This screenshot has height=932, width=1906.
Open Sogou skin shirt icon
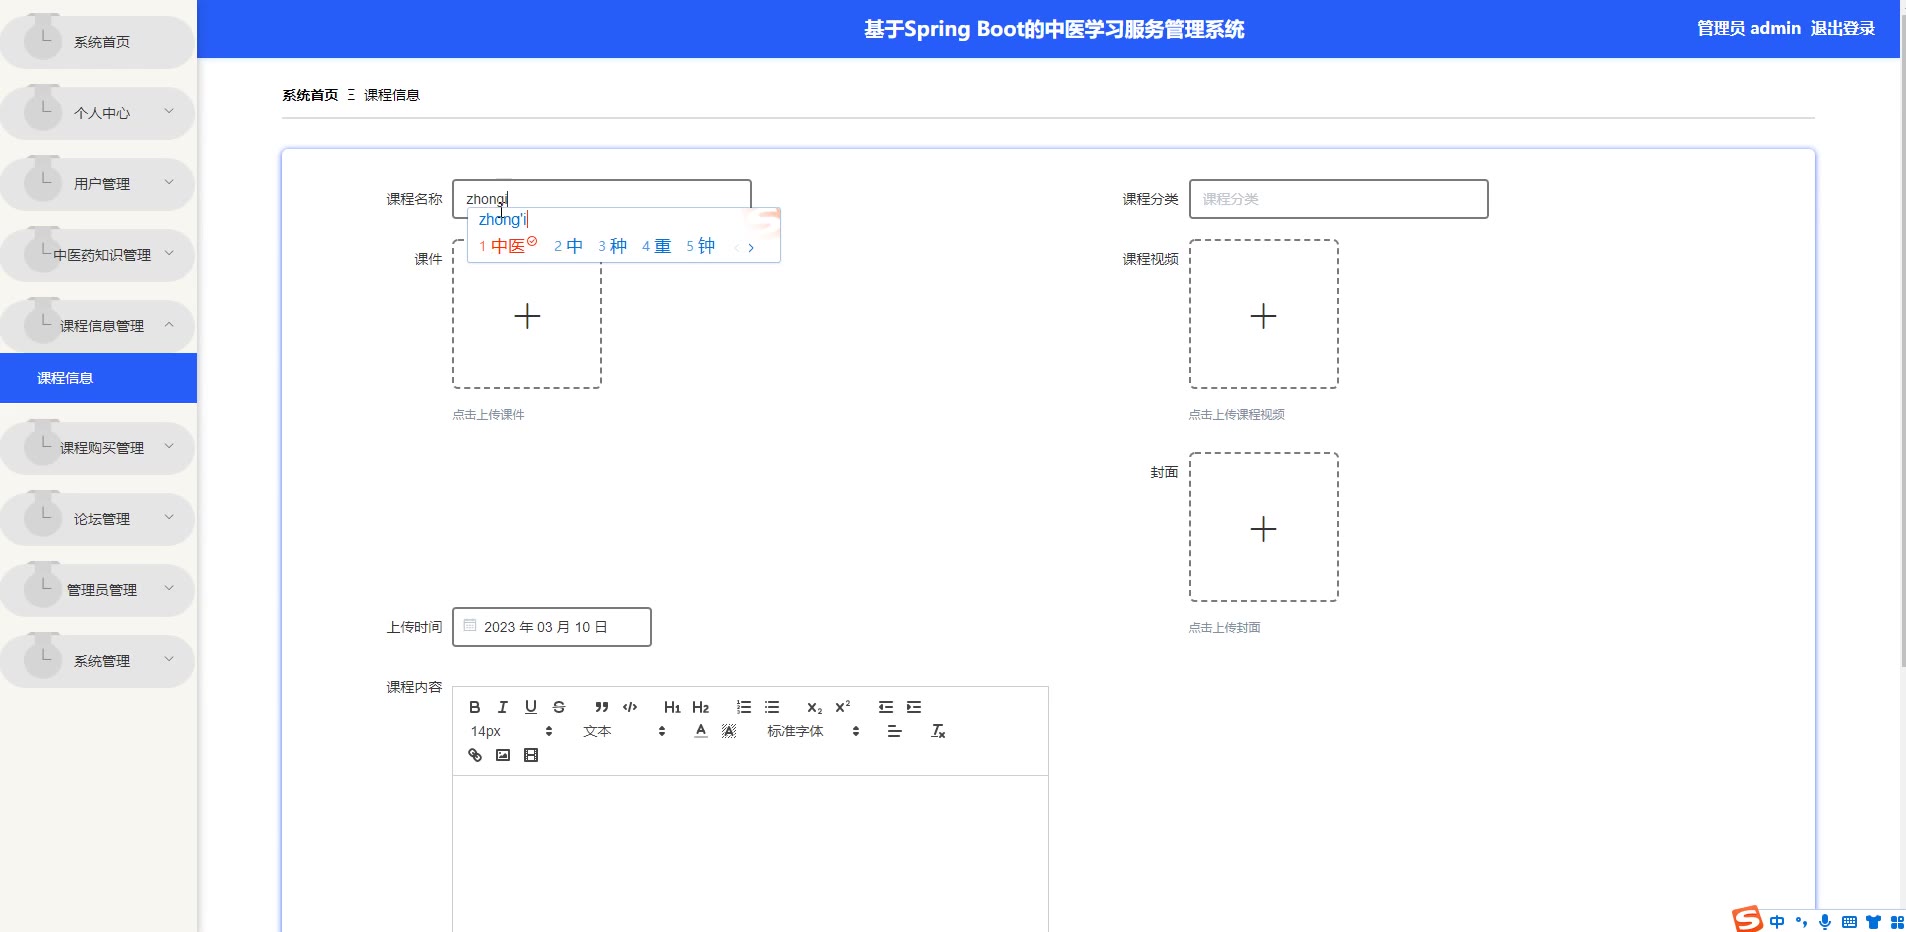coord(1873,922)
